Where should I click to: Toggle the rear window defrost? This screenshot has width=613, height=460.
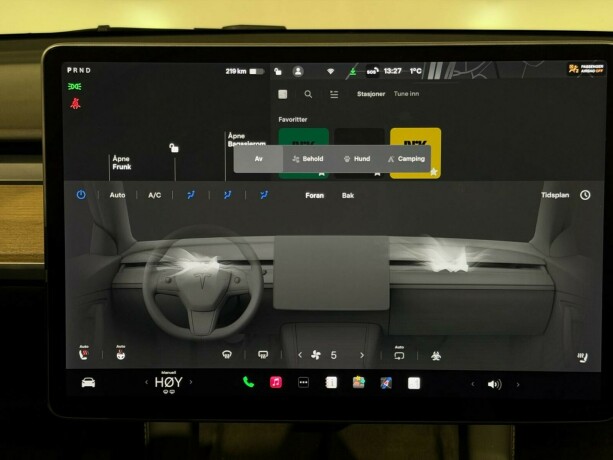(x=263, y=355)
